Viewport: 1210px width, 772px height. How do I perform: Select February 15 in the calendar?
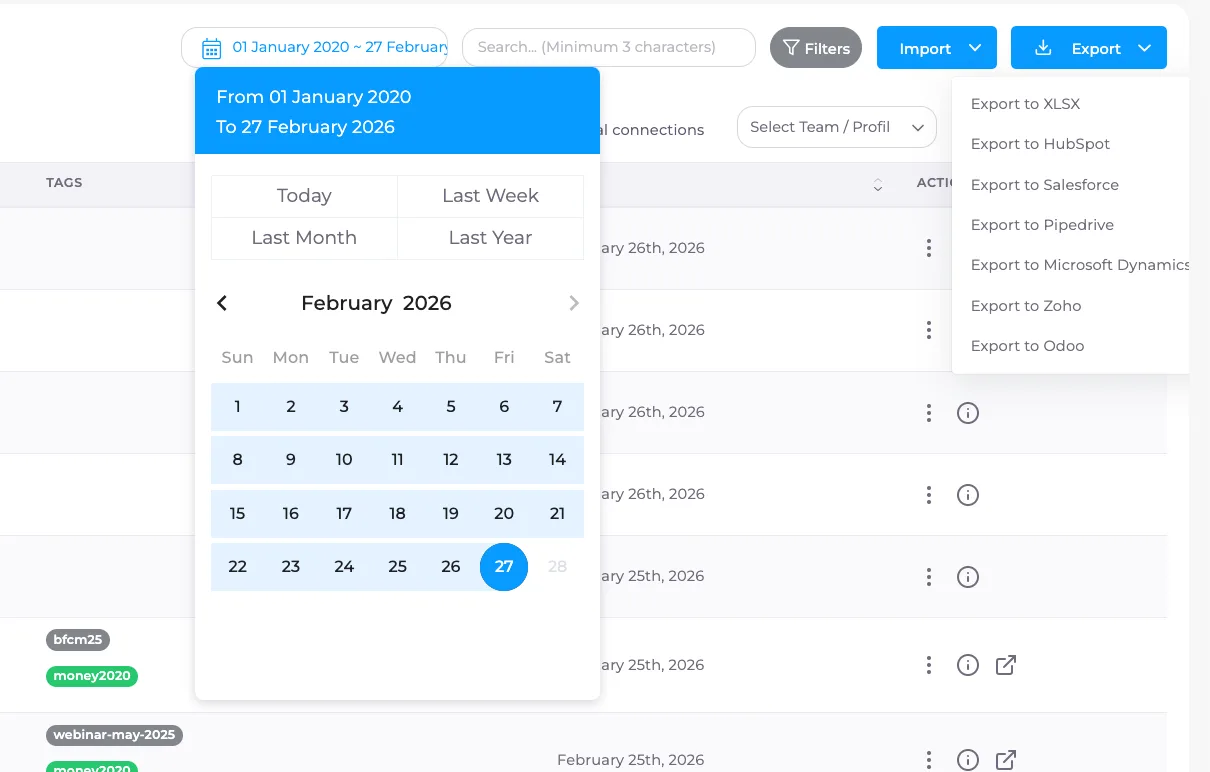coord(237,514)
